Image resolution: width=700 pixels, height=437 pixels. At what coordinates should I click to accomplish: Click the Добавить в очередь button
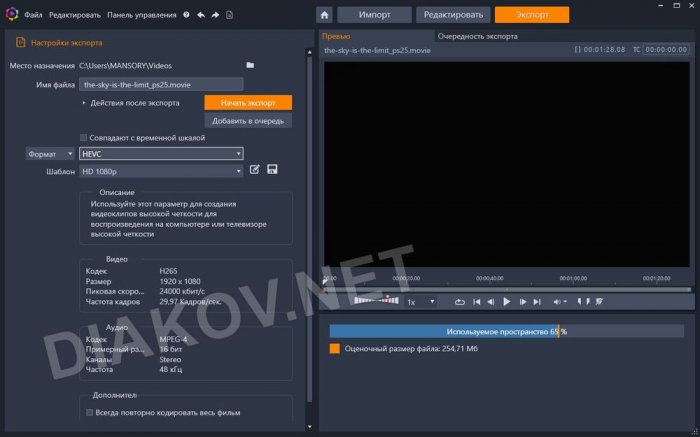click(248, 121)
